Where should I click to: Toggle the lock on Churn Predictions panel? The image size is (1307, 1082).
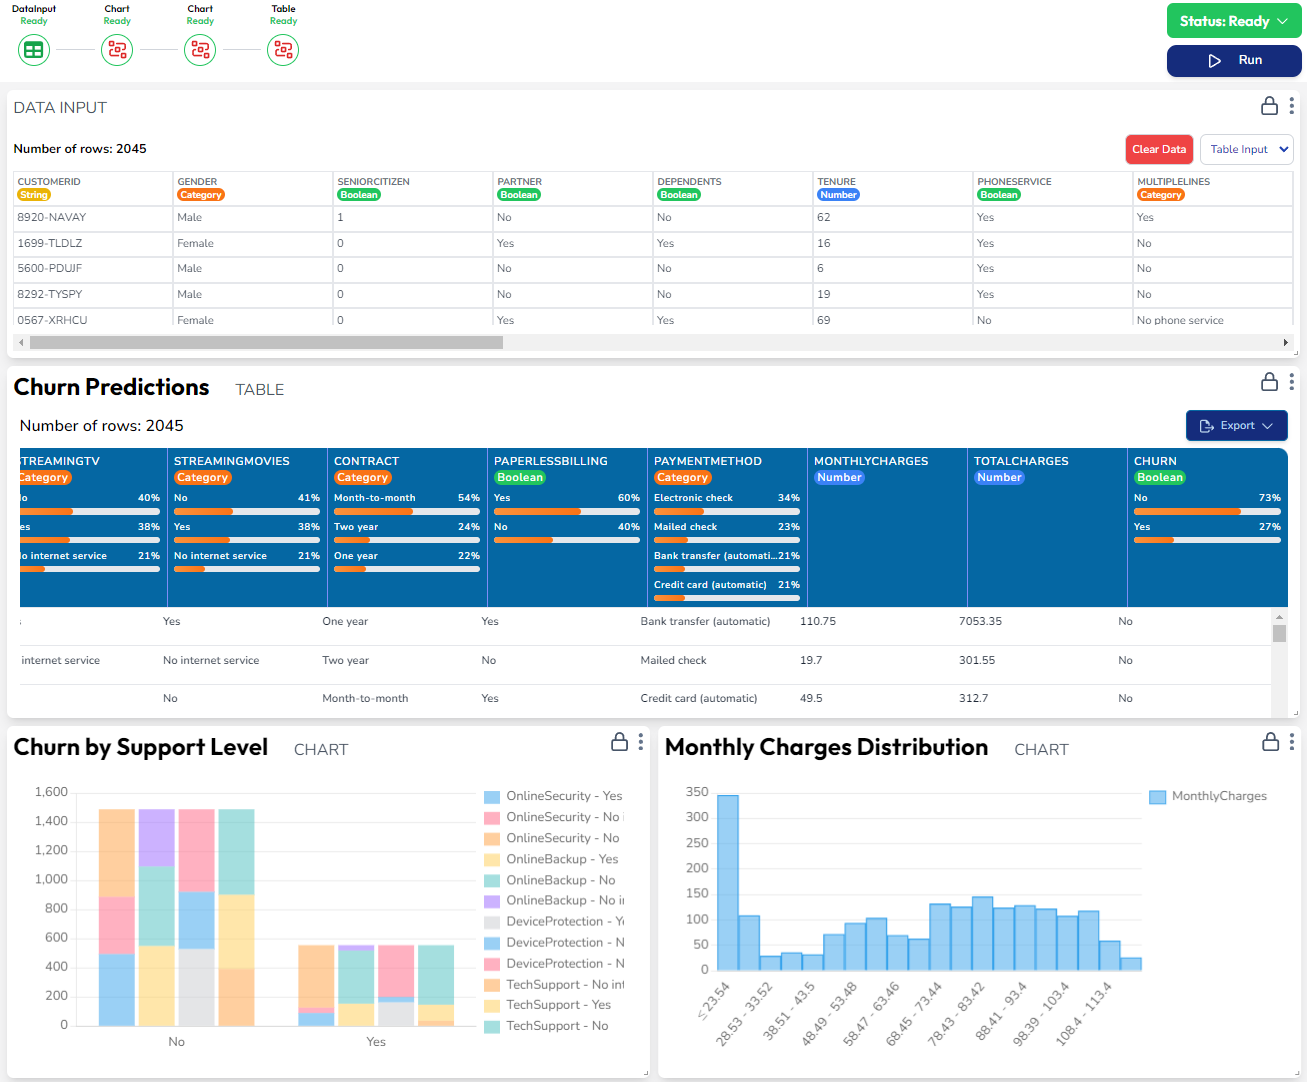[1269, 381]
